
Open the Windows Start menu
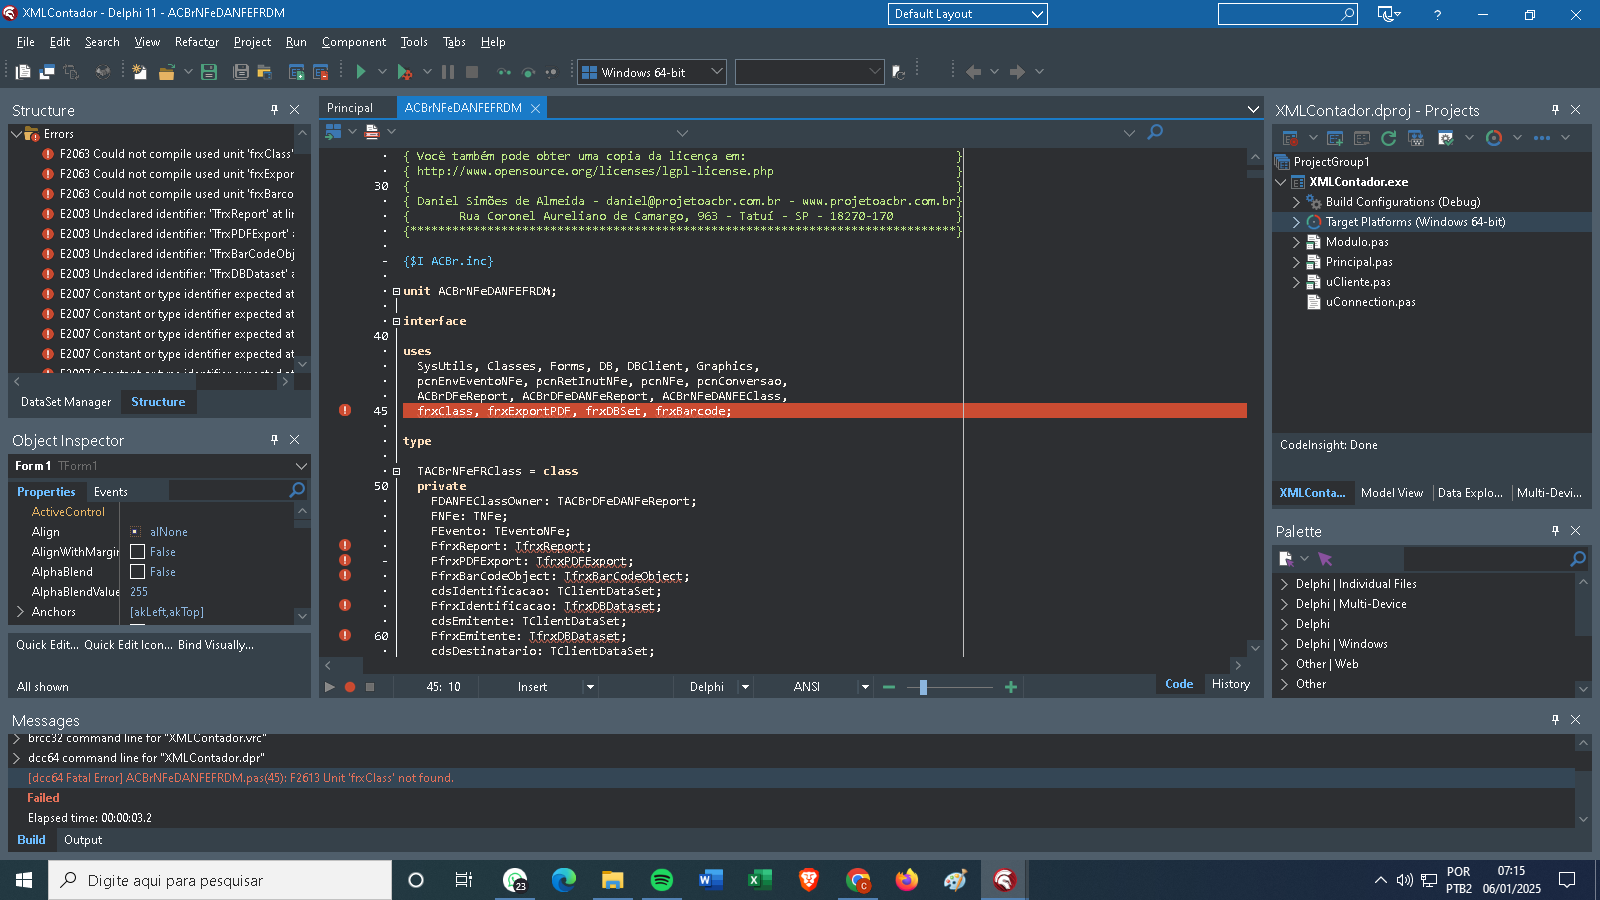pyautogui.click(x=24, y=880)
